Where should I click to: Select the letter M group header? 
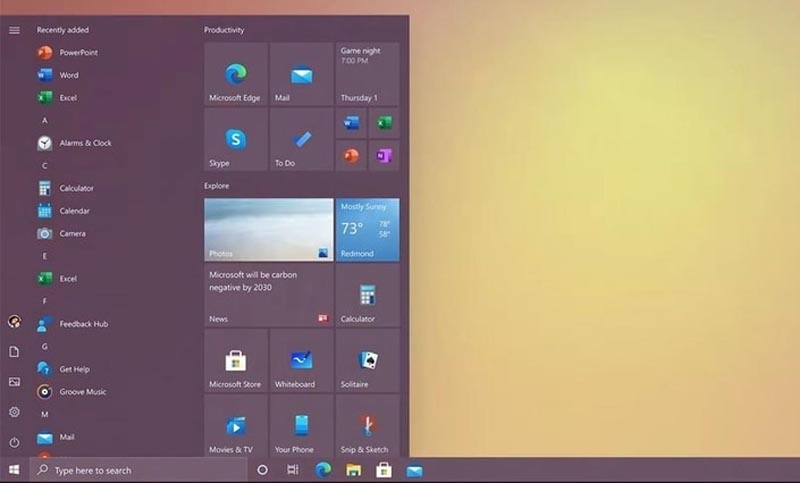click(45, 415)
